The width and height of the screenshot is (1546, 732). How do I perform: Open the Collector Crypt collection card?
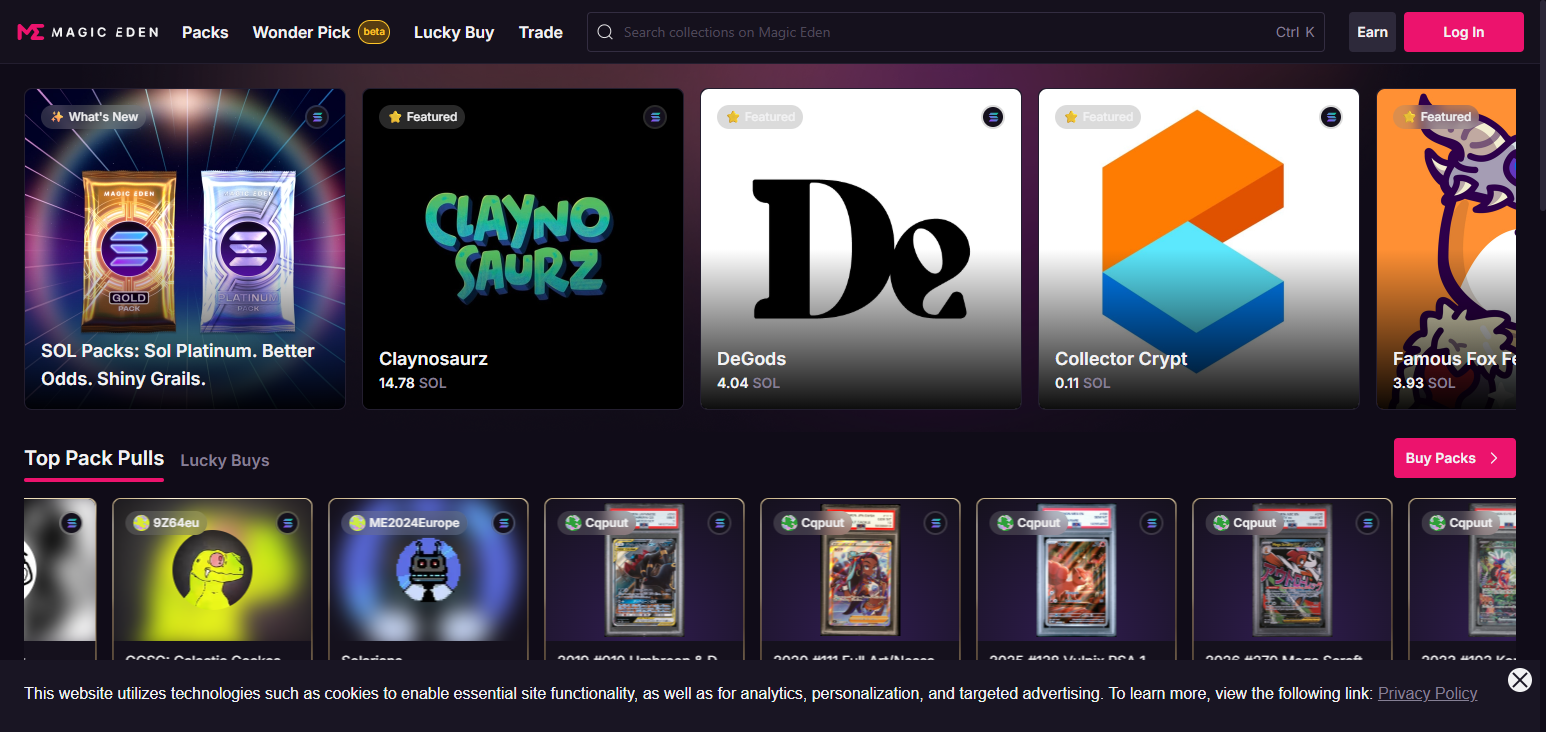[x=1199, y=249]
